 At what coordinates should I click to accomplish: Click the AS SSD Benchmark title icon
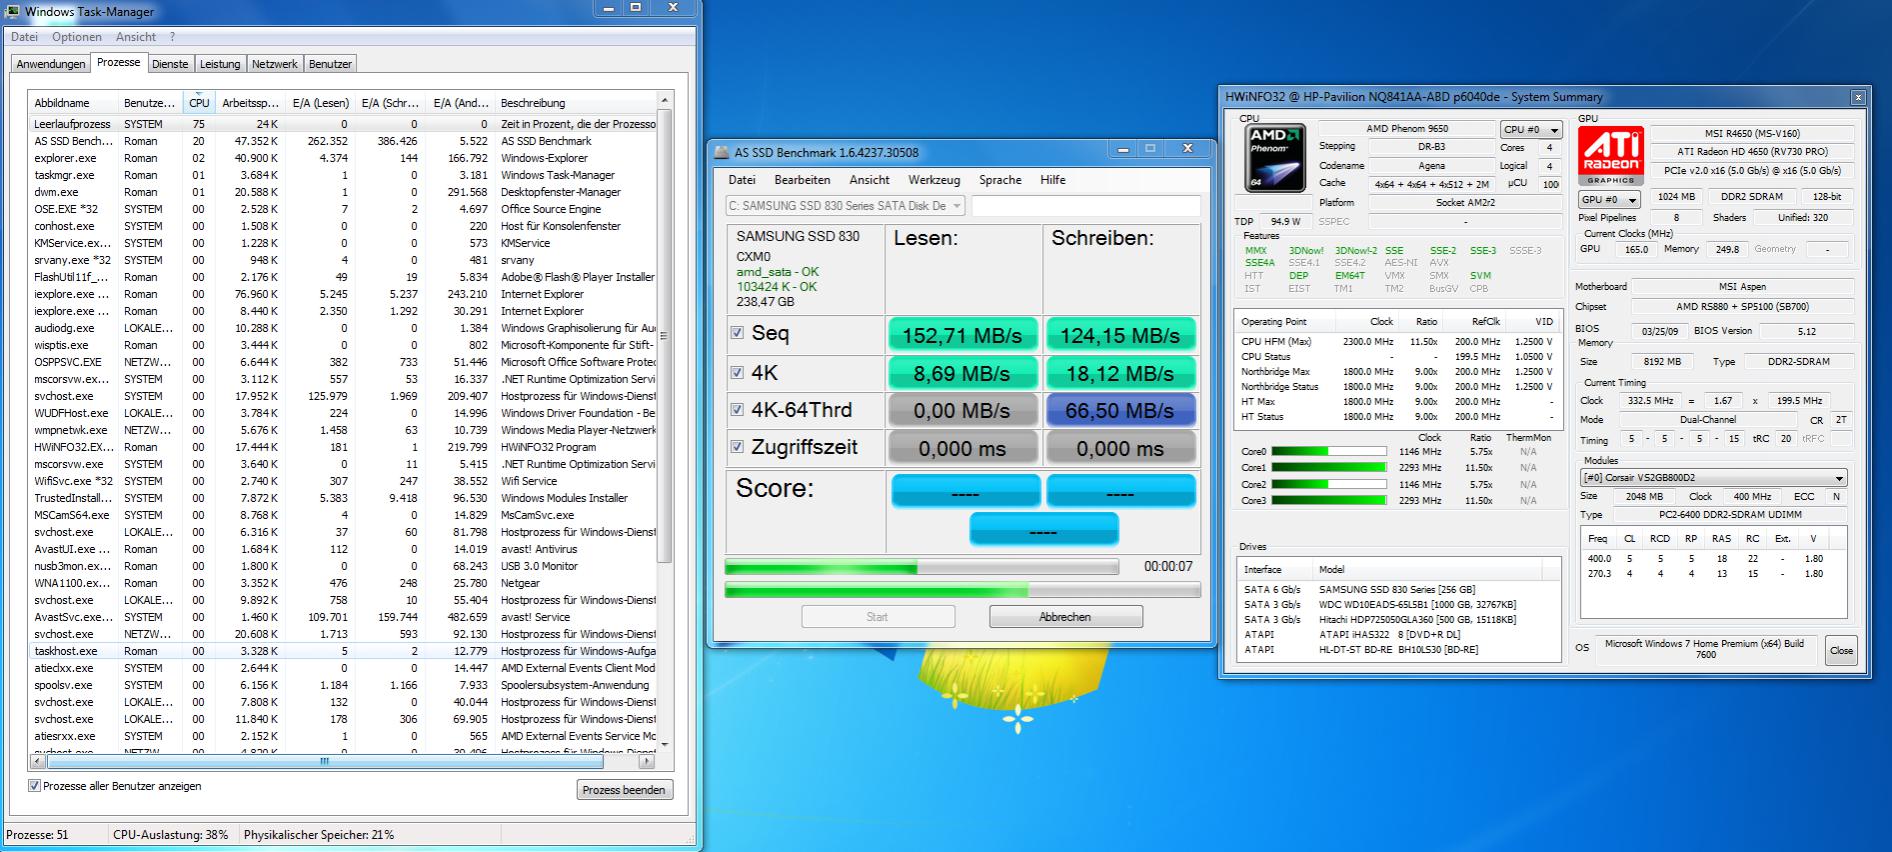(723, 152)
